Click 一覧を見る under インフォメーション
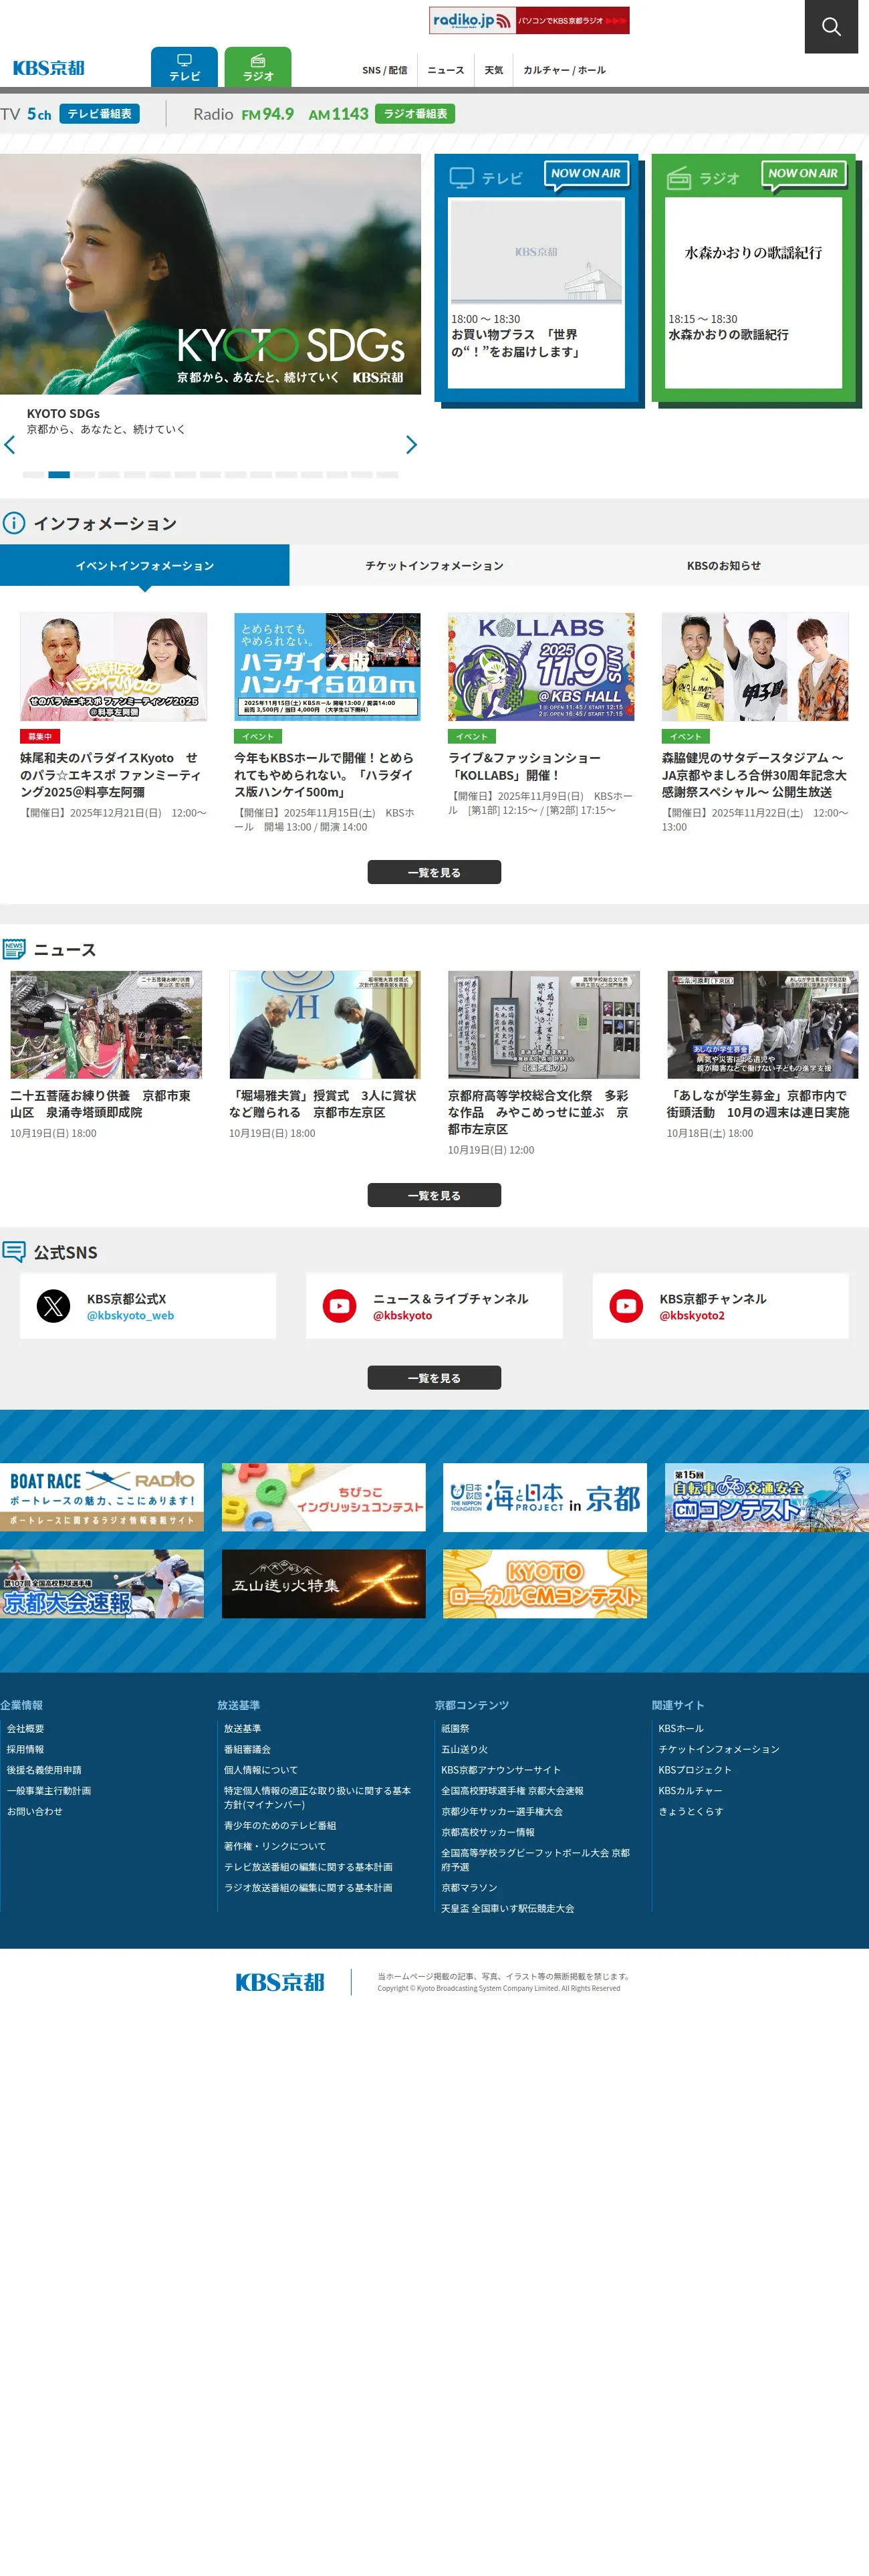869x2576 pixels. (434, 872)
